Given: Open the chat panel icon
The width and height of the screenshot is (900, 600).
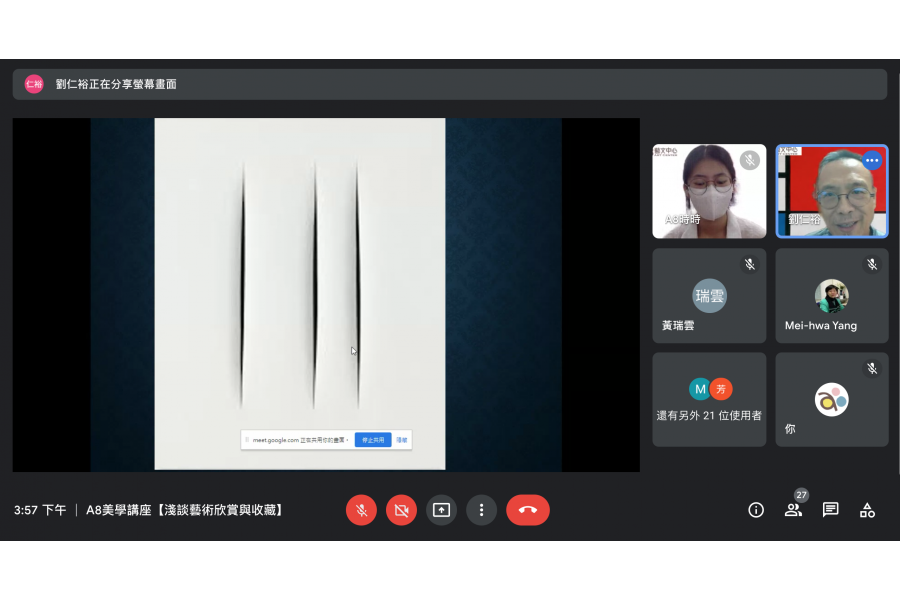Looking at the screenshot, I should tap(831, 510).
